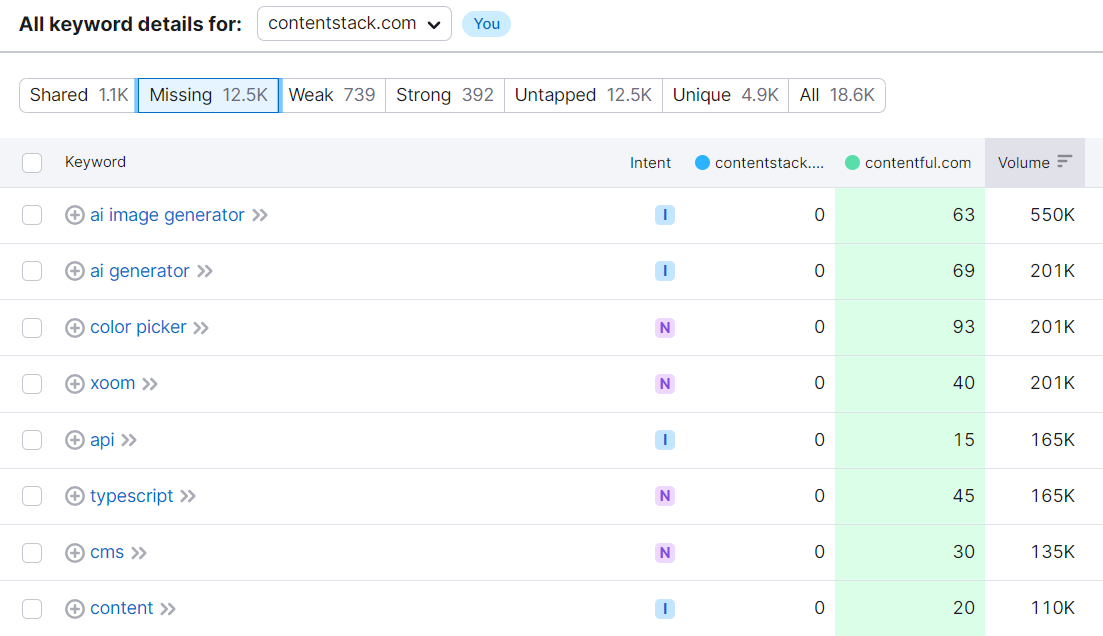Viewport: 1103px width, 636px height.
Task: Click the intent badge 'I' for ai image generator
Action: pyautogui.click(x=665, y=215)
